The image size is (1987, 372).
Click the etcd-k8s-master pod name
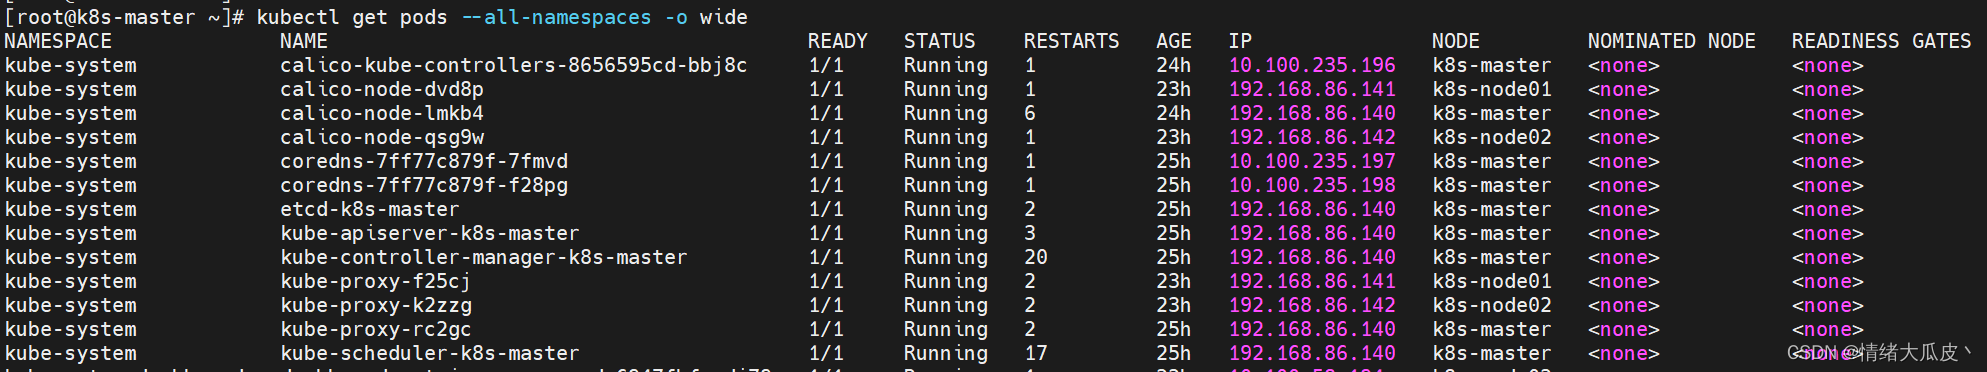369,210
